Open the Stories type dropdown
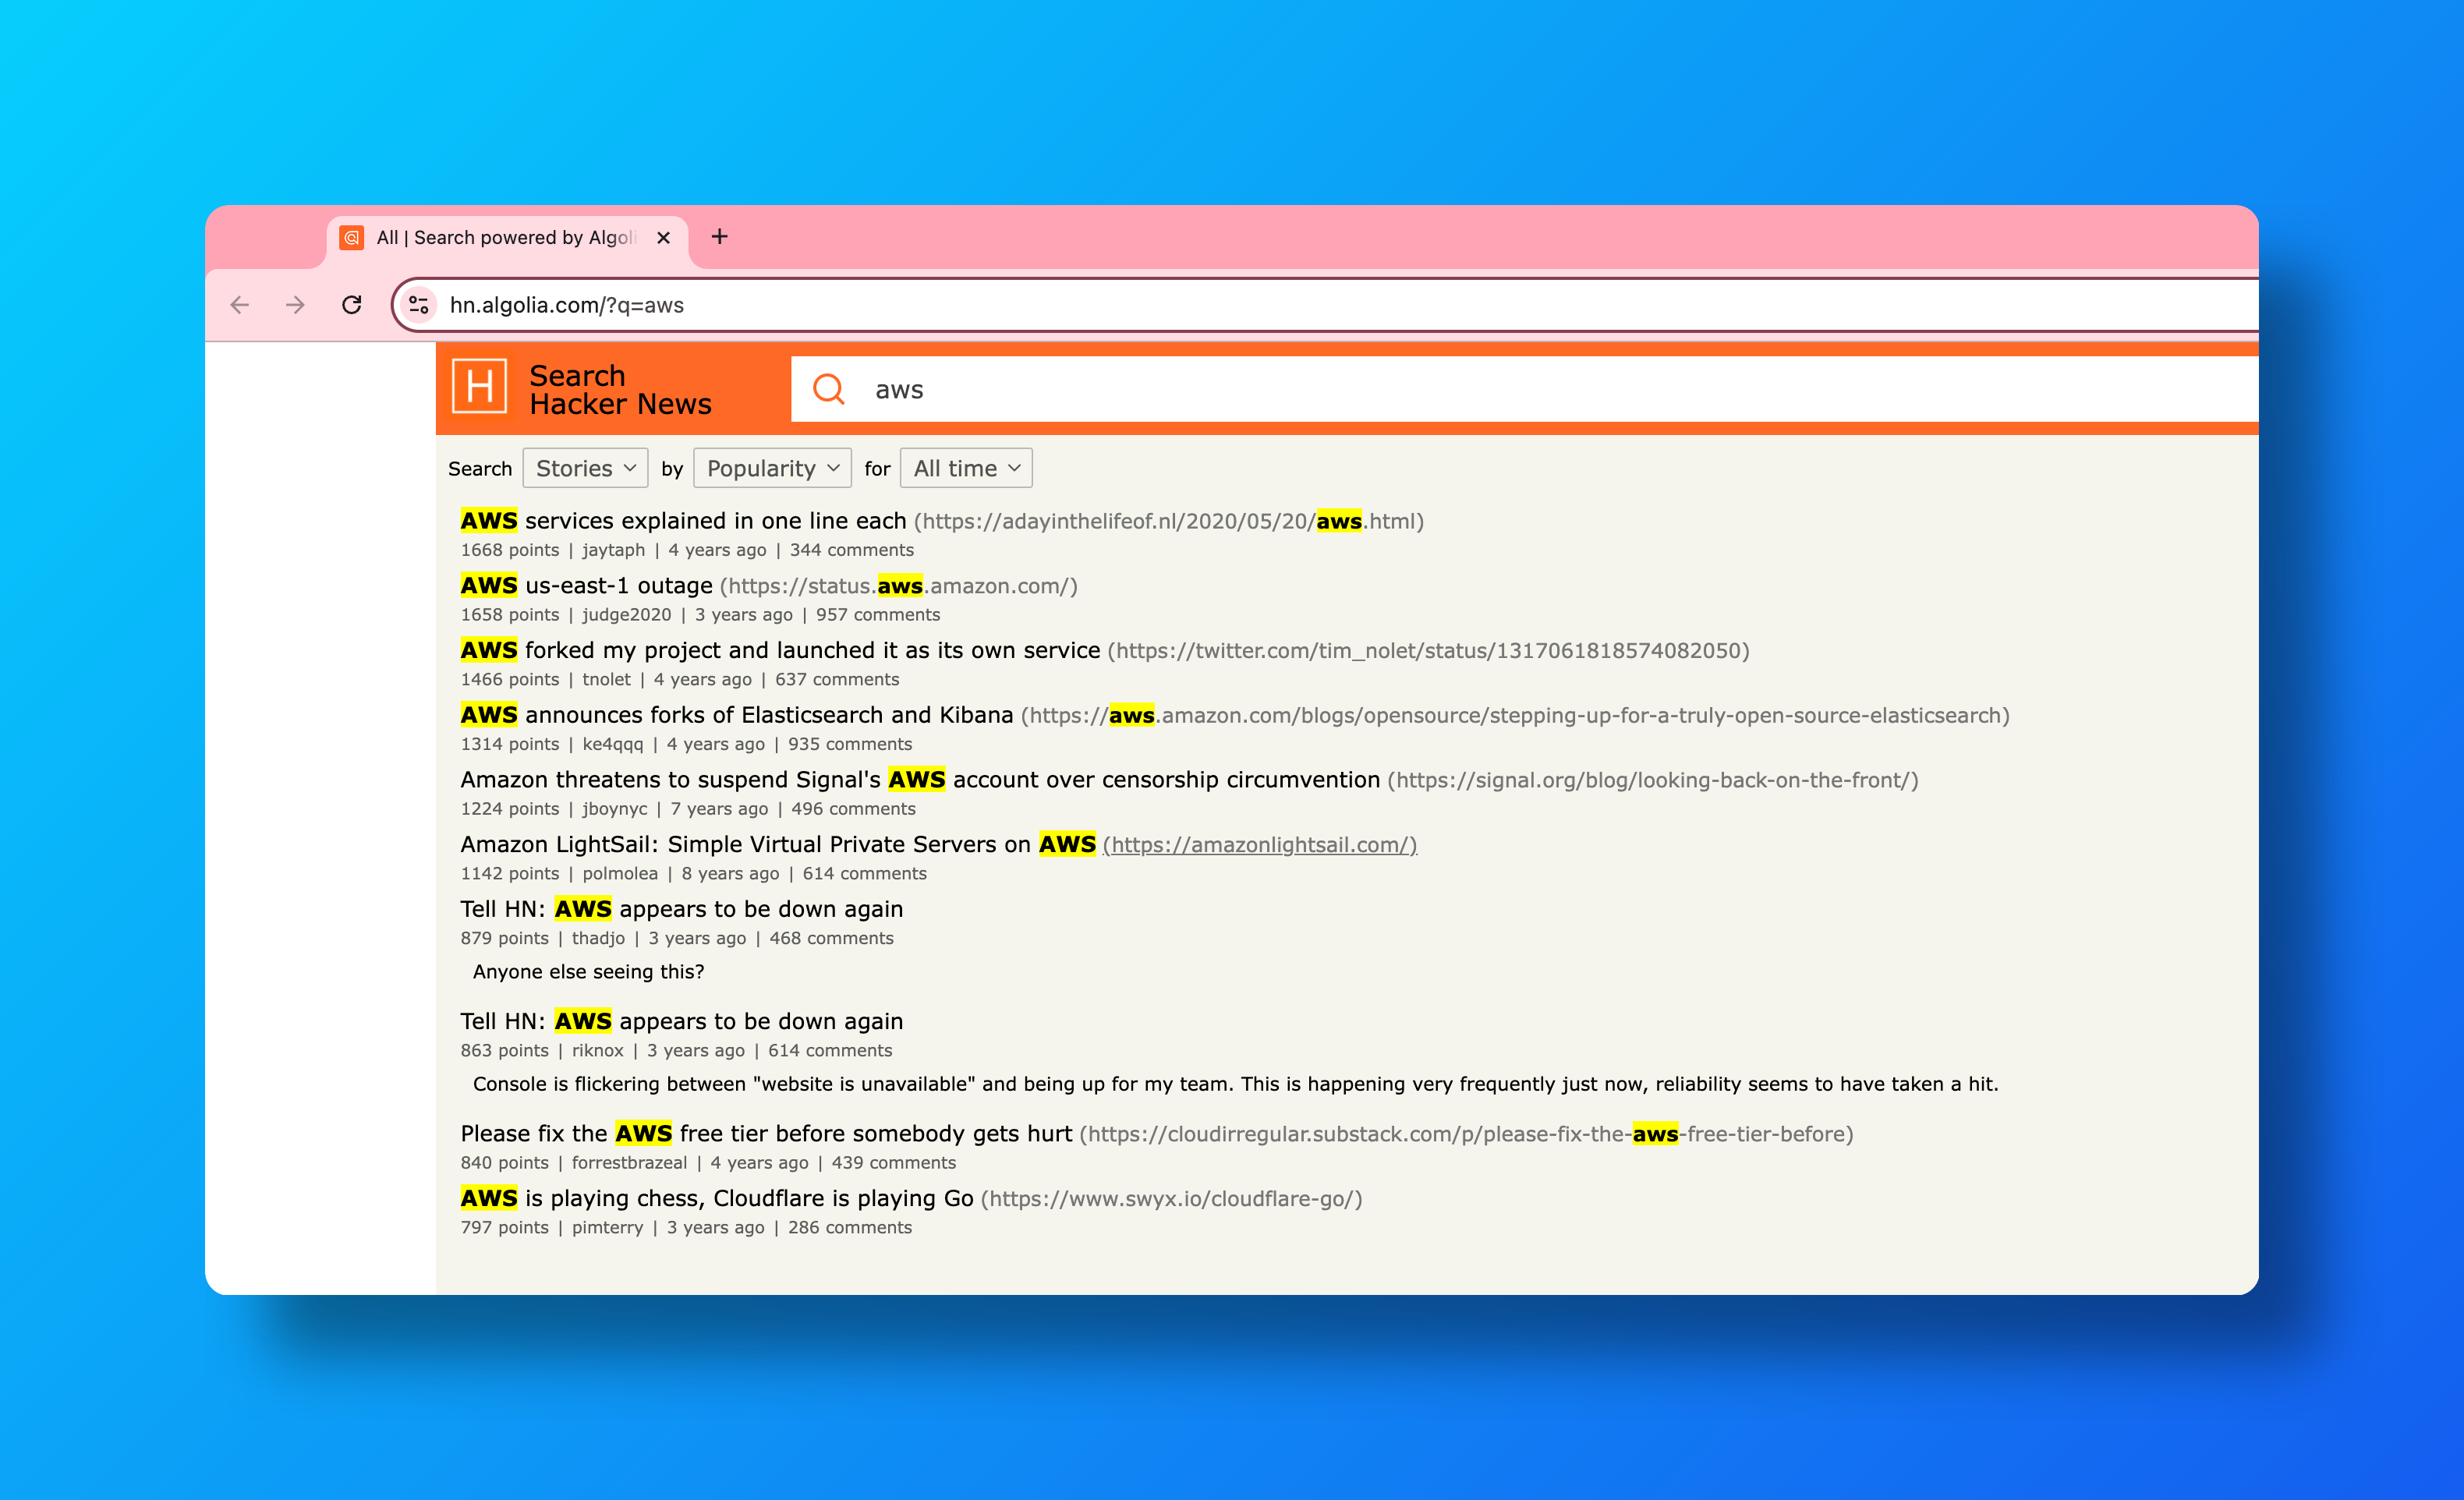The height and width of the screenshot is (1500, 2464). [x=585, y=468]
